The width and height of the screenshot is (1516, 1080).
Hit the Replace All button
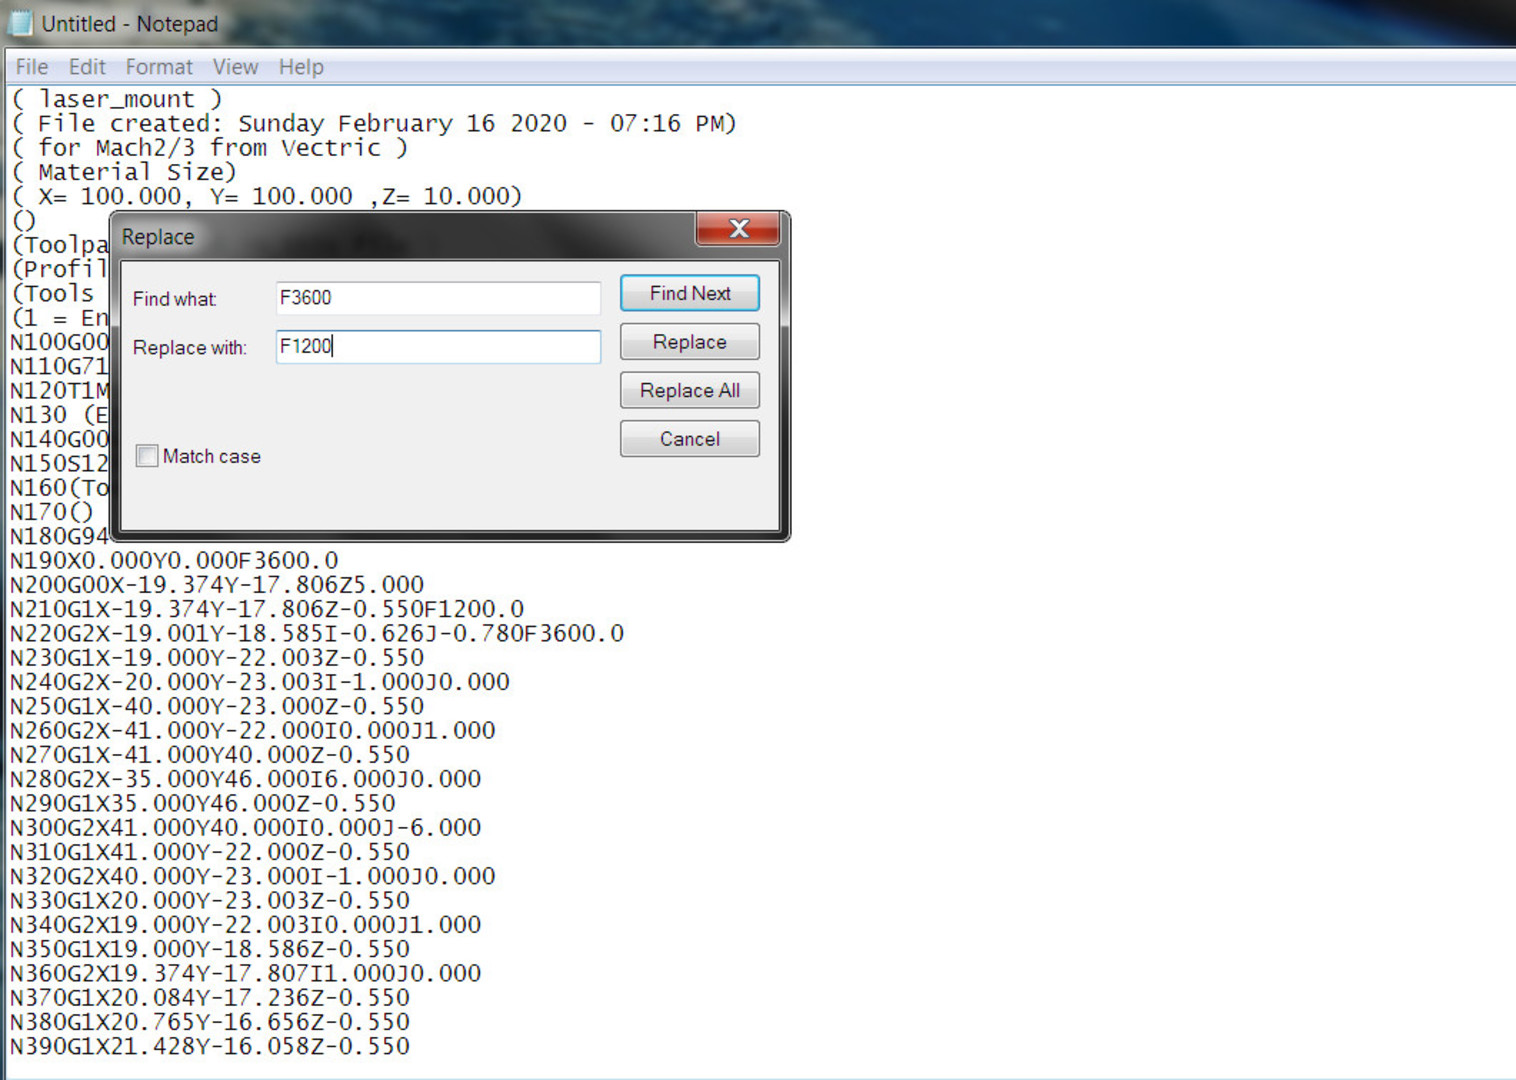(689, 390)
